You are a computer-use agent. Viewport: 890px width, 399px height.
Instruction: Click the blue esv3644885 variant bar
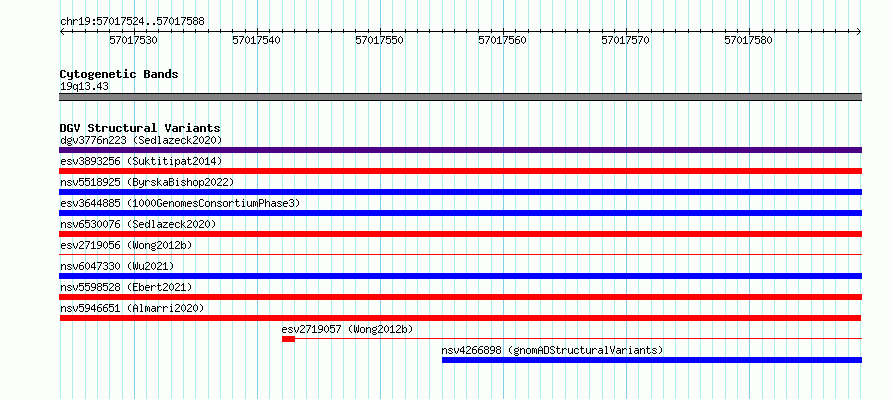[x=460, y=213]
